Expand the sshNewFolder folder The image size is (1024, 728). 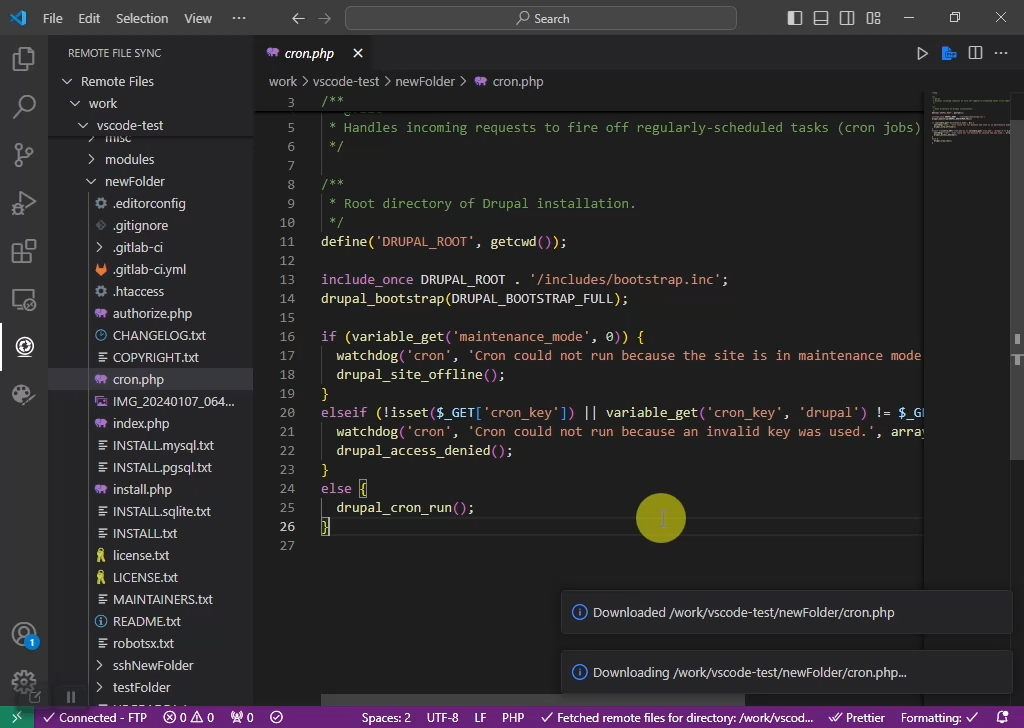pyautogui.click(x=99, y=665)
